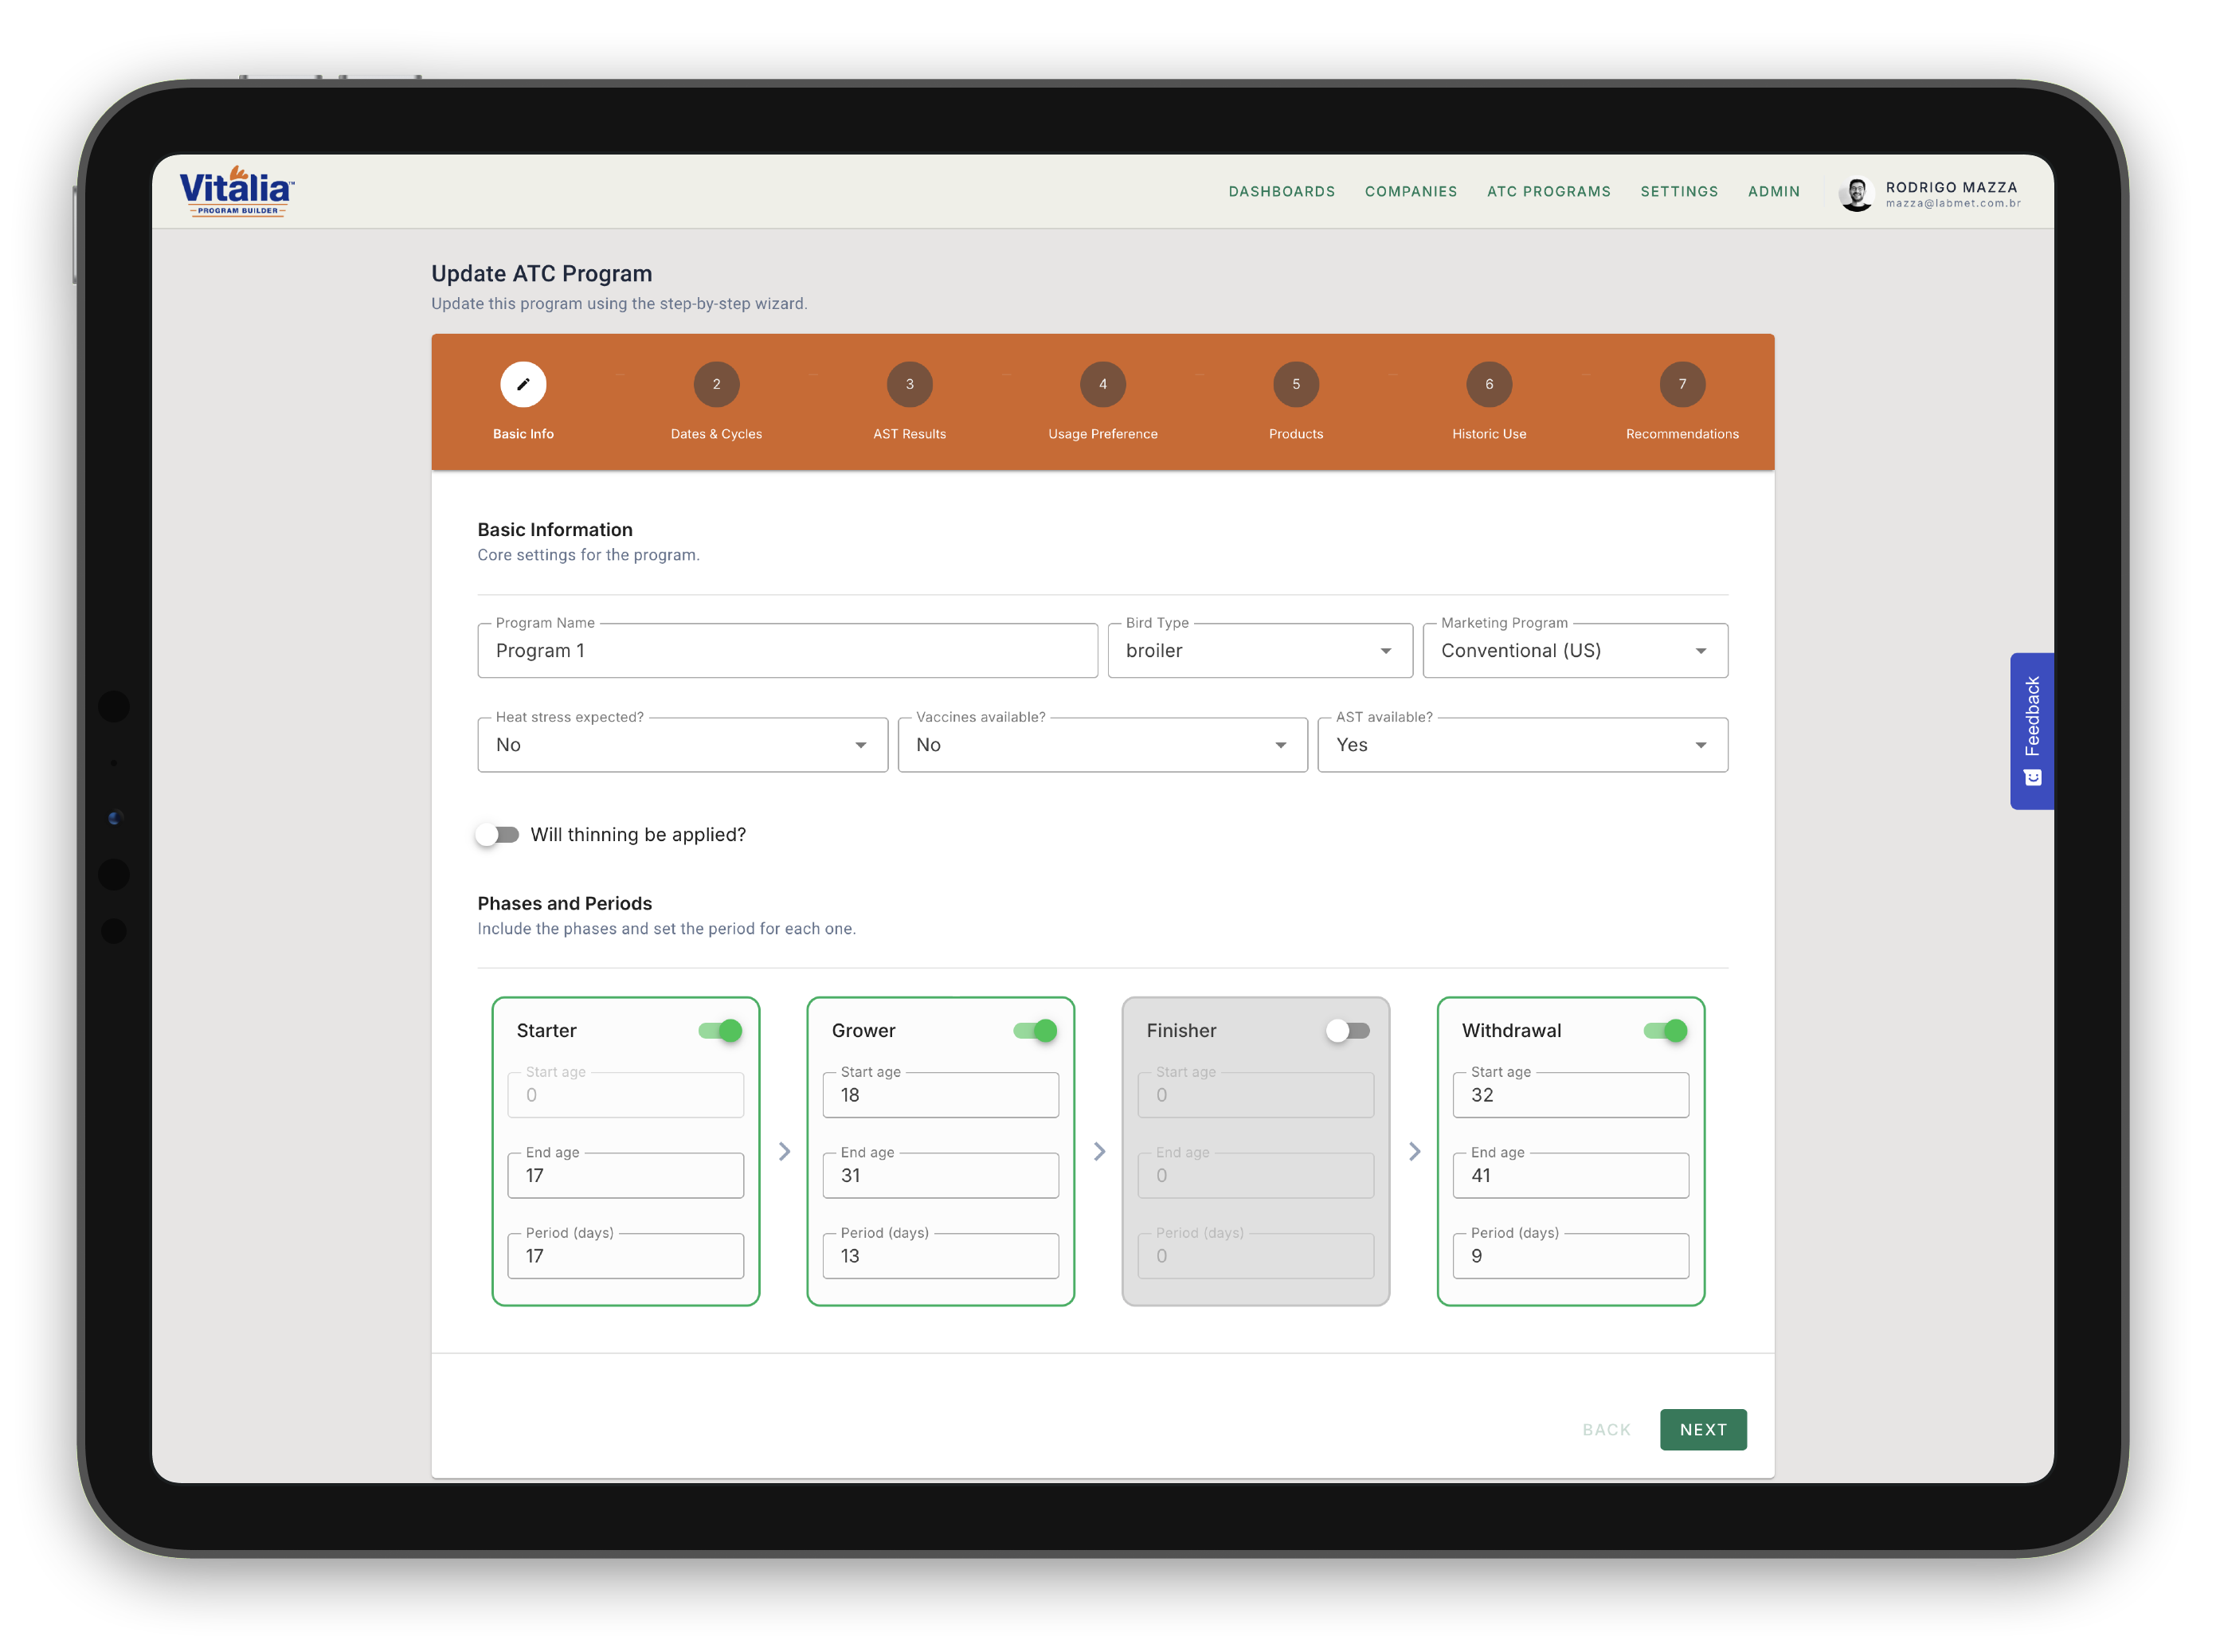Screen dimensions: 2216x1652
Task: Disable the Starter phase toggle
Action: pos(720,1031)
